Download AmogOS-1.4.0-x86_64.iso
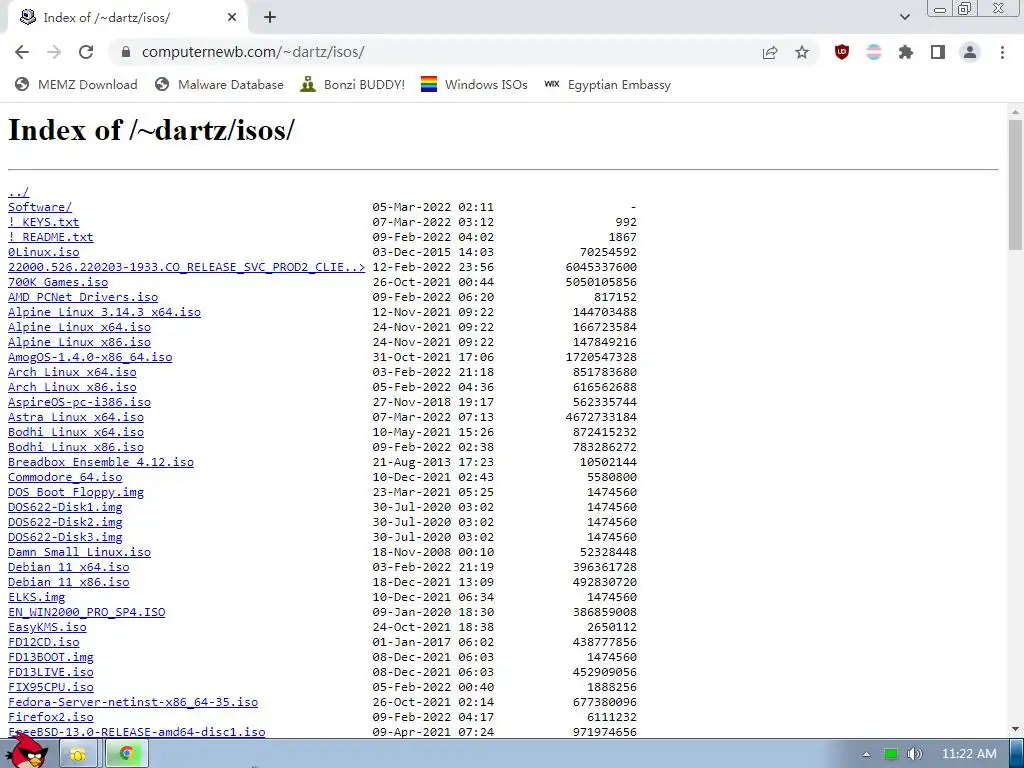The image size is (1024, 768). 90,357
